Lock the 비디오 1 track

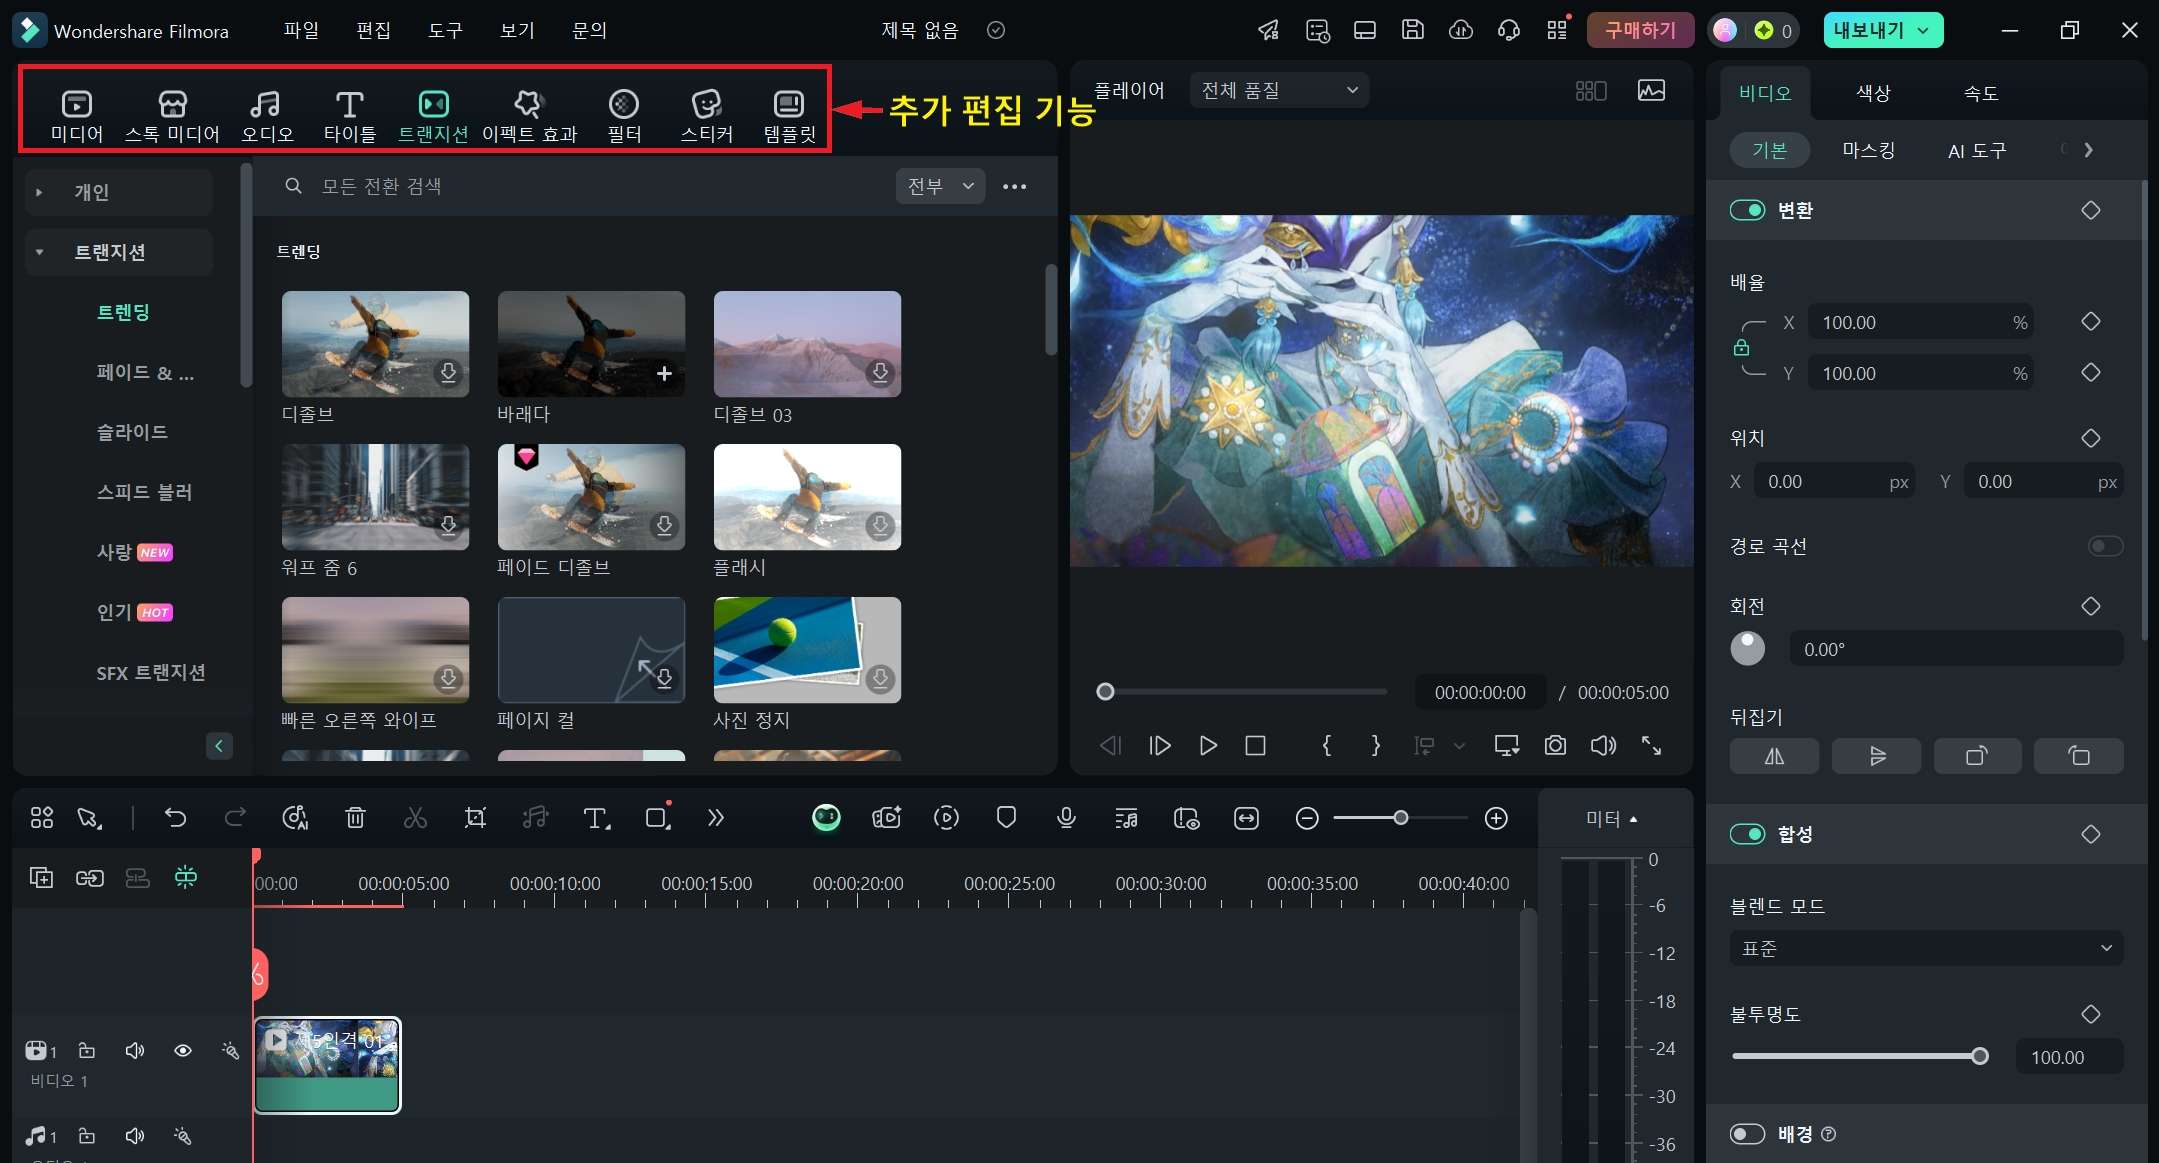(87, 1050)
